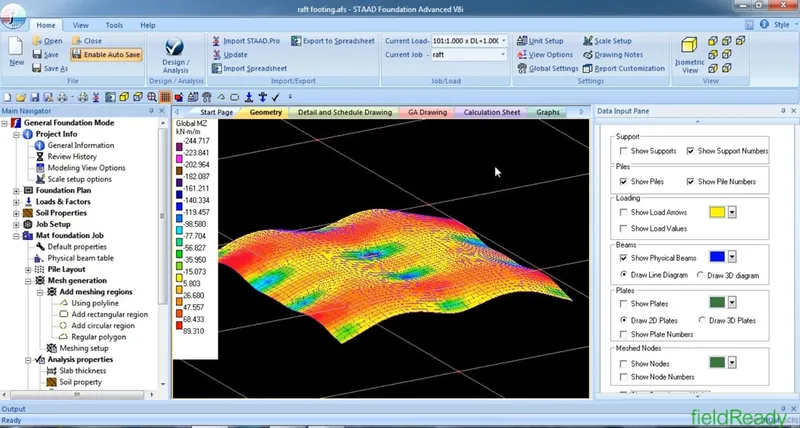This screenshot has width=800, height=428.
Task: Open the Help ribbon tab
Action: (x=147, y=25)
